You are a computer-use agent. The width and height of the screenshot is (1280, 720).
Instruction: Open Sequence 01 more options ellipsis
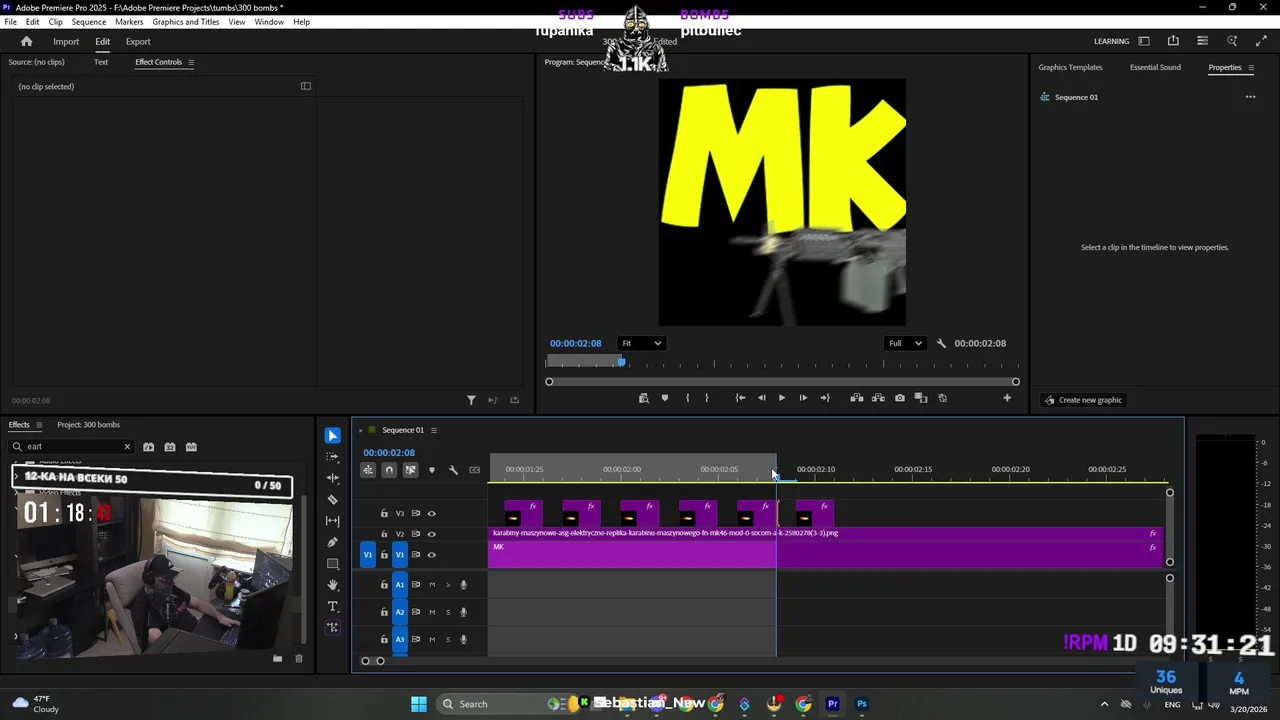[1250, 97]
